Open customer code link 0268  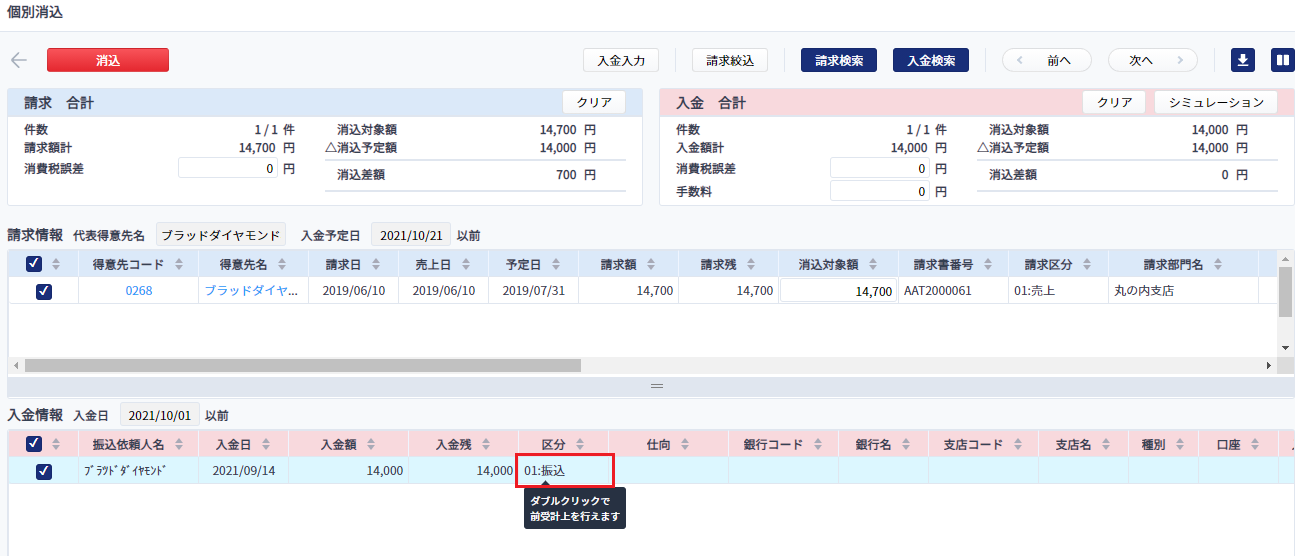pyautogui.click(x=139, y=291)
